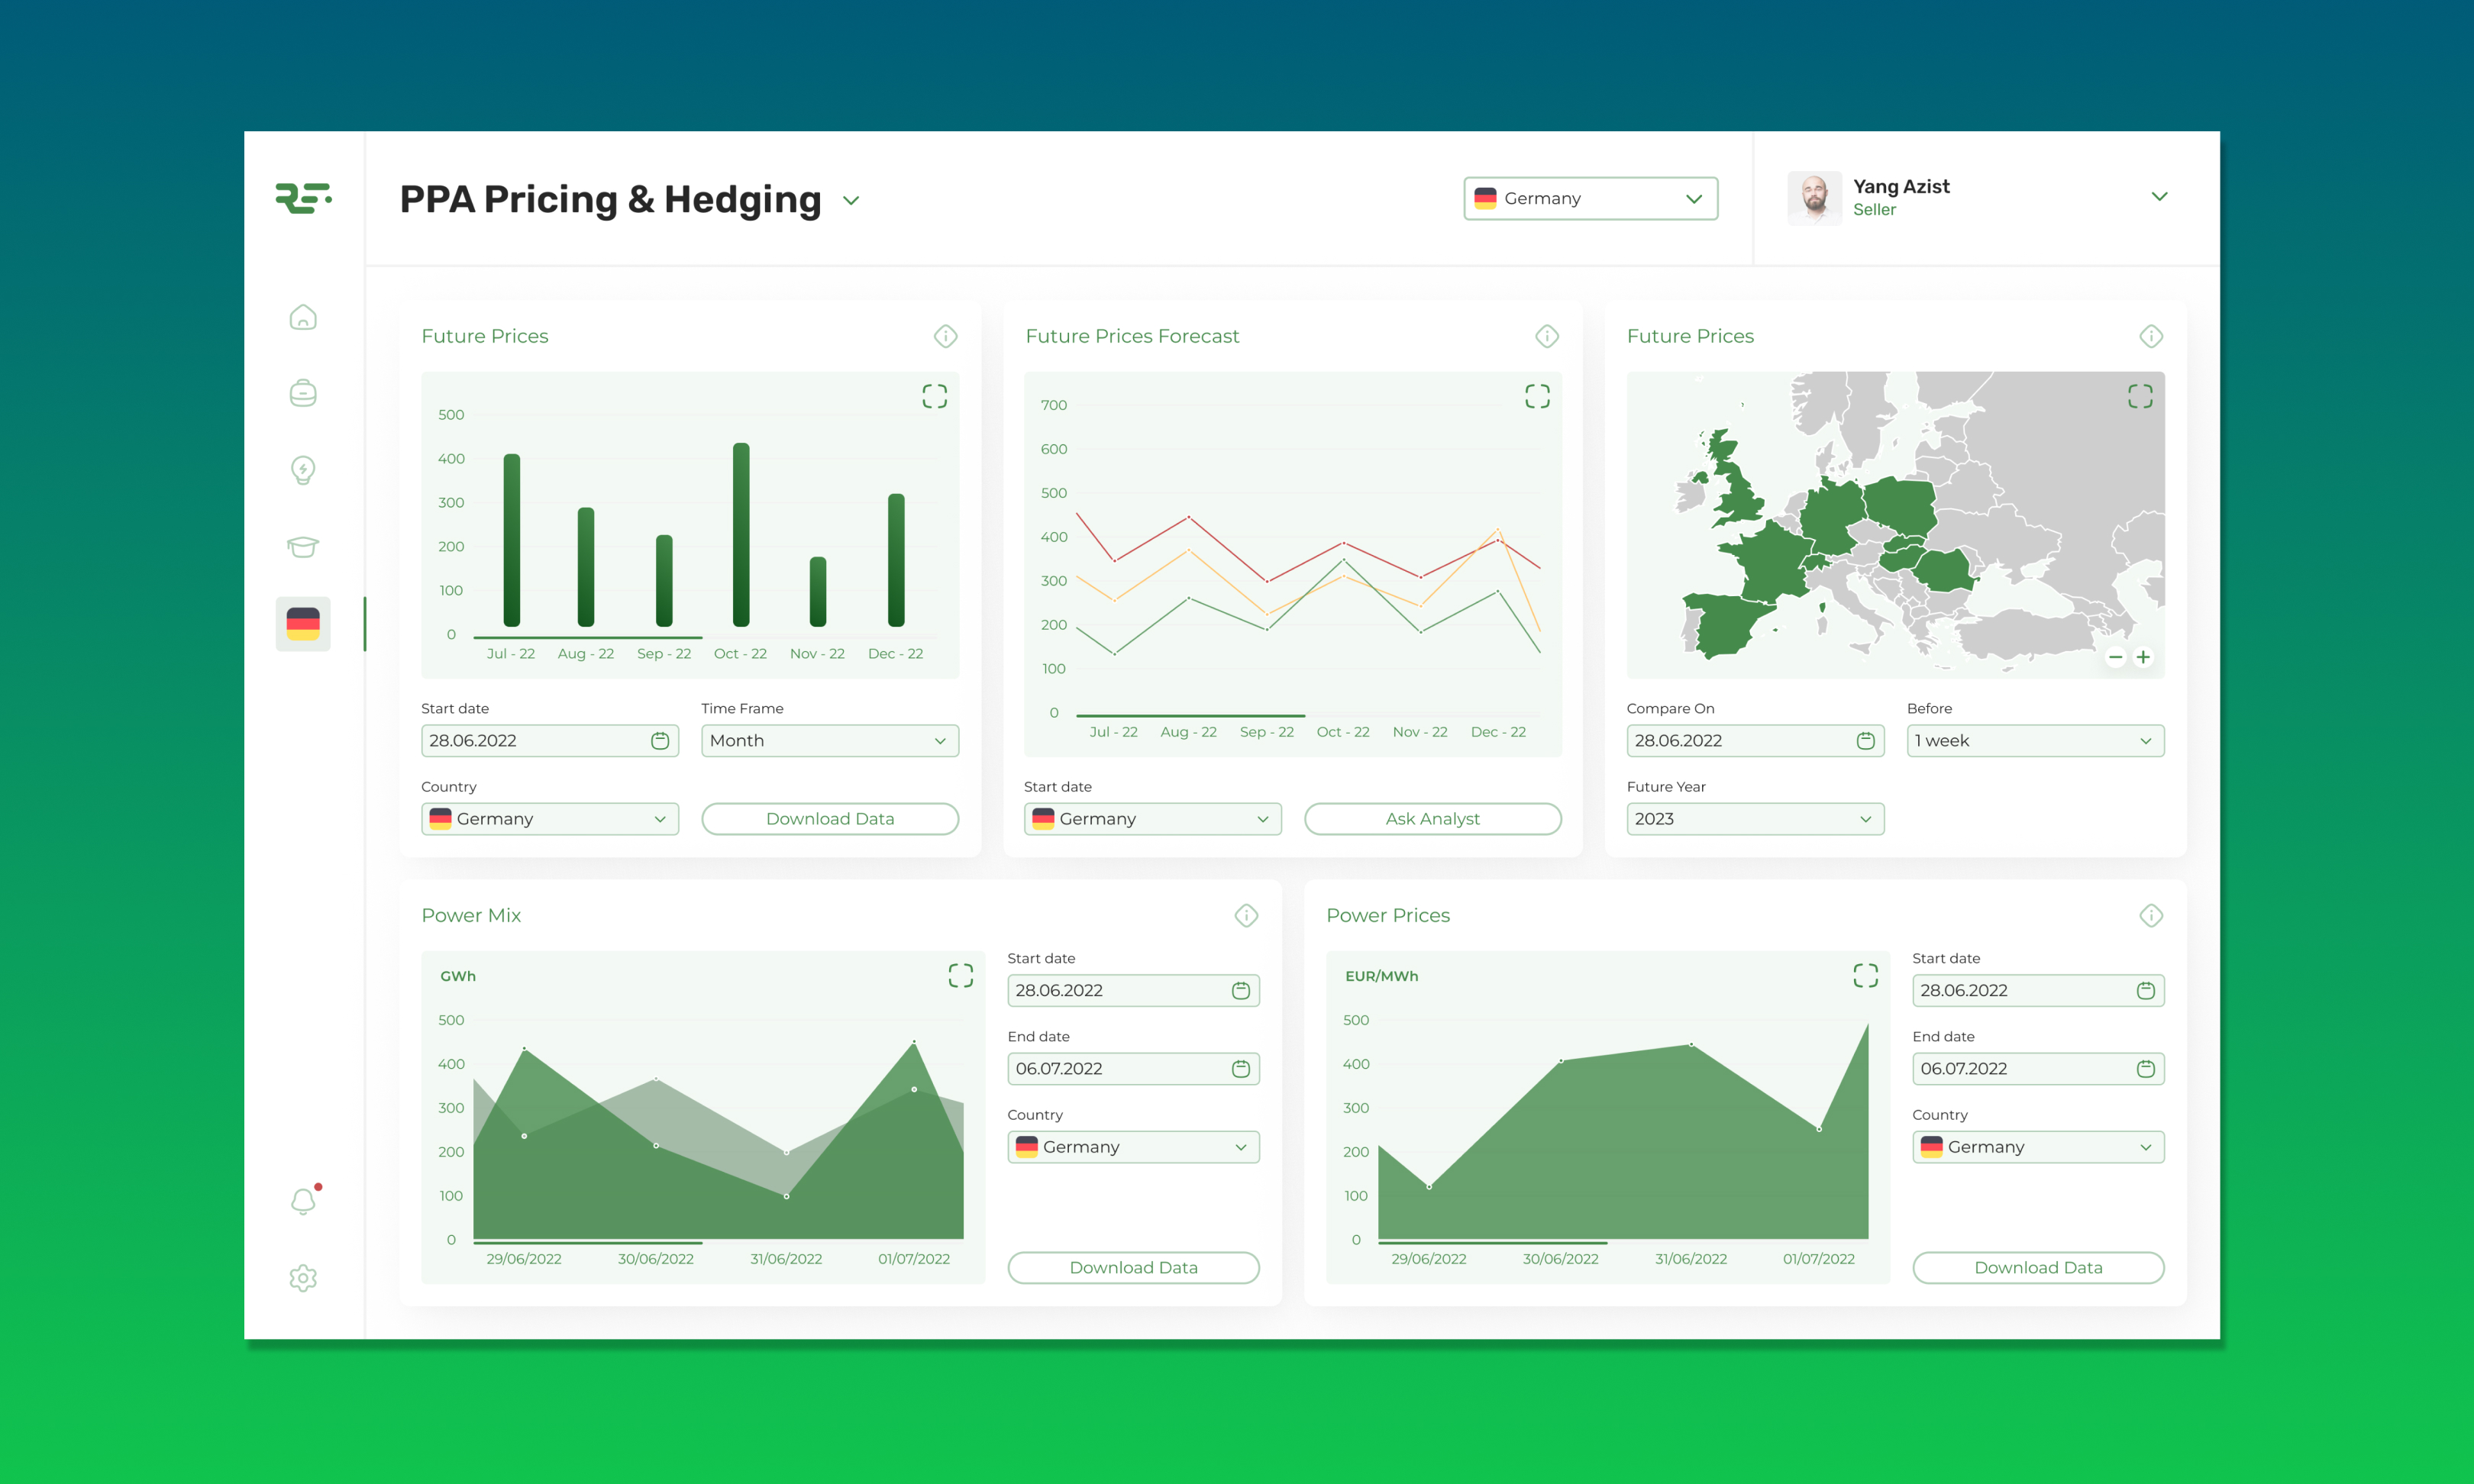Expand the Europe map fullscreen
2474x1484 pixels.
[x=2140, y=397]
